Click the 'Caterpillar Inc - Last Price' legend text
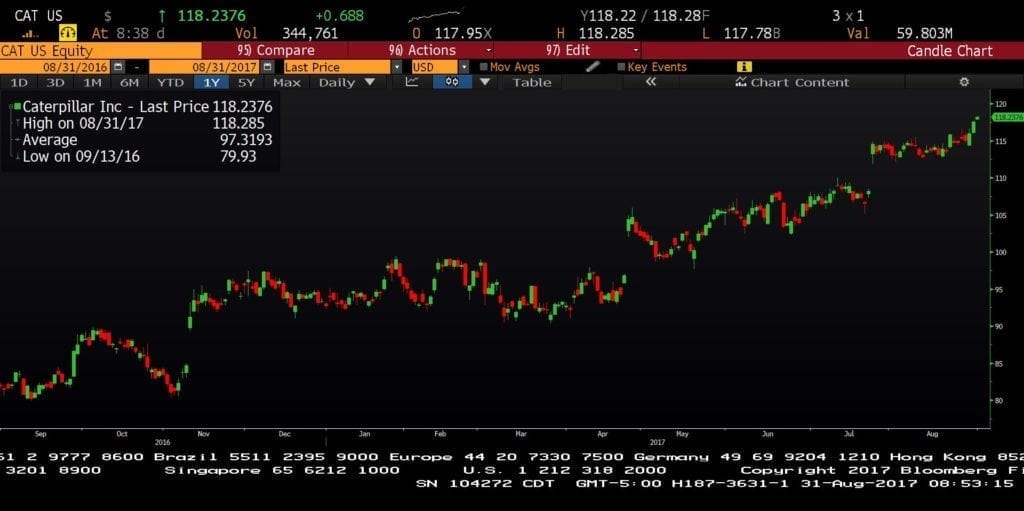Screen dimensions: 1024x511 pos(116,107)
